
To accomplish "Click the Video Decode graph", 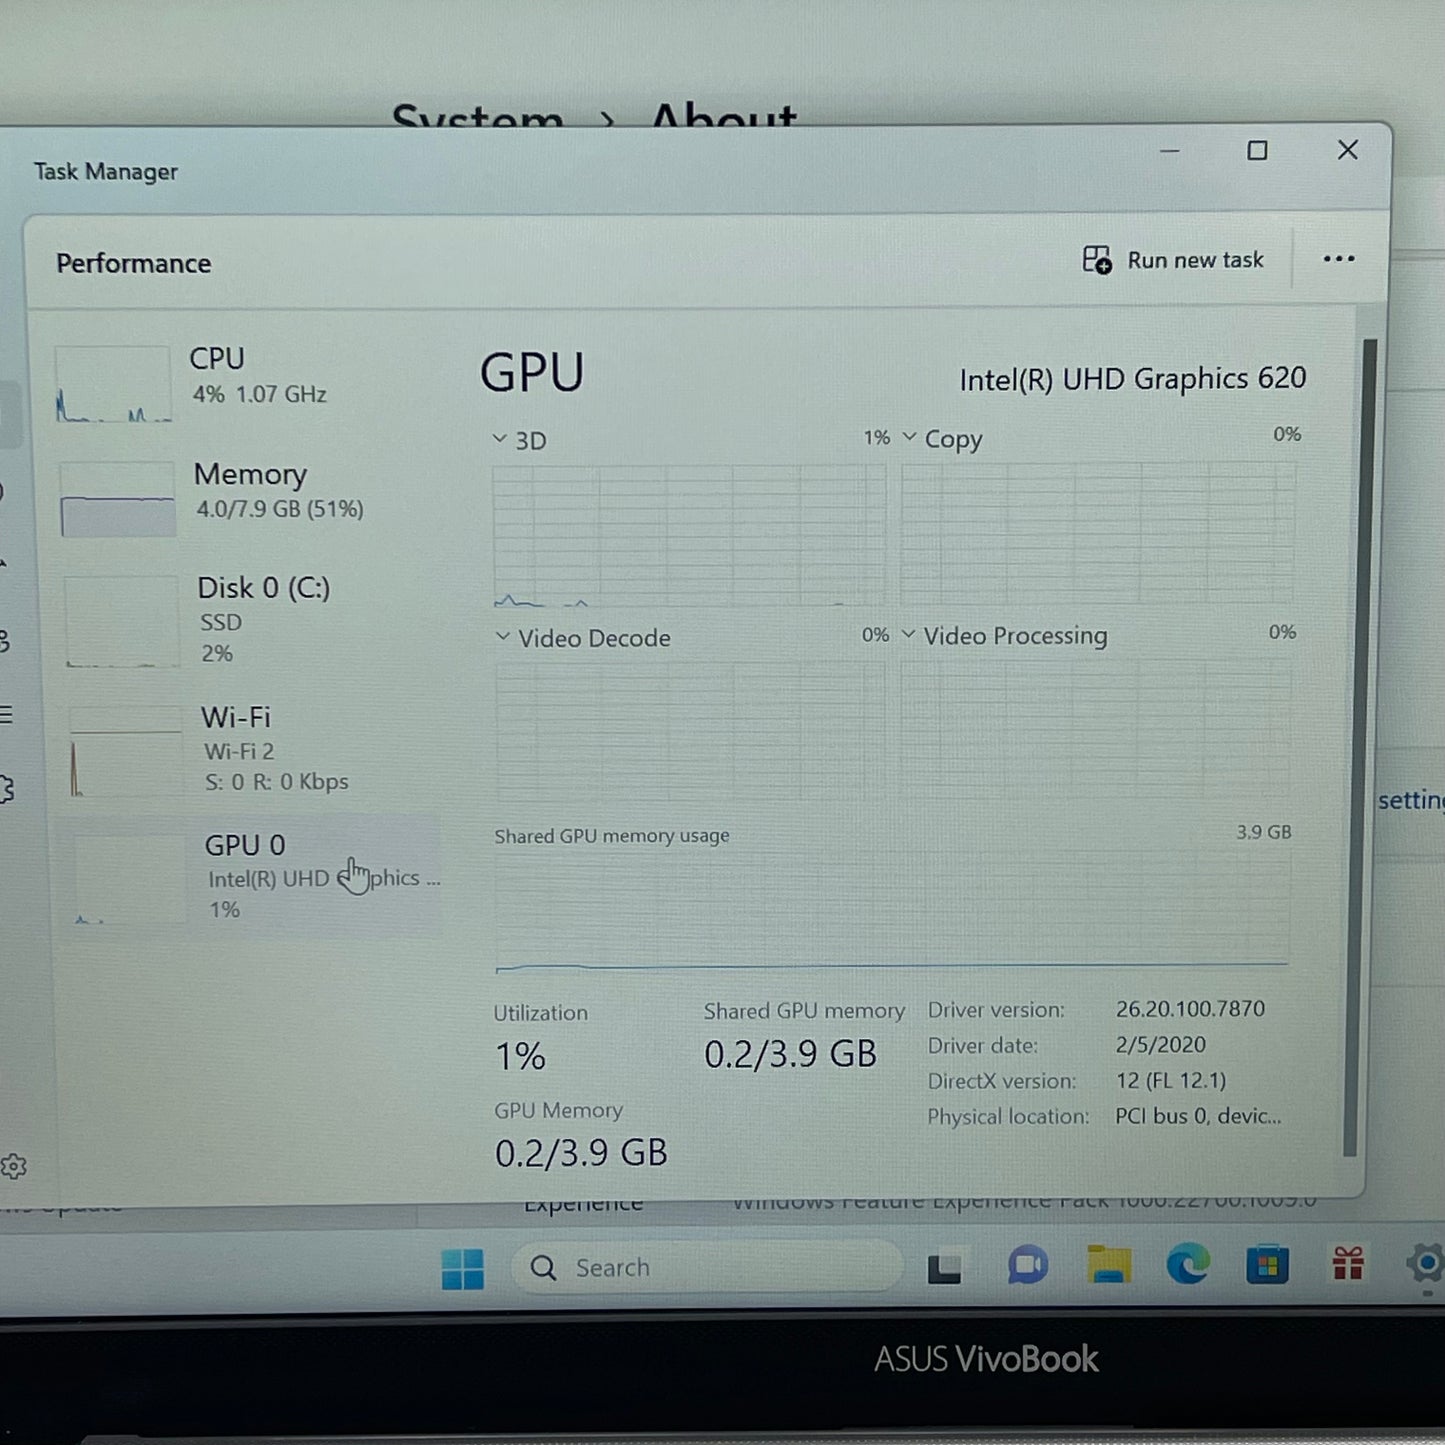I will 690,730.
